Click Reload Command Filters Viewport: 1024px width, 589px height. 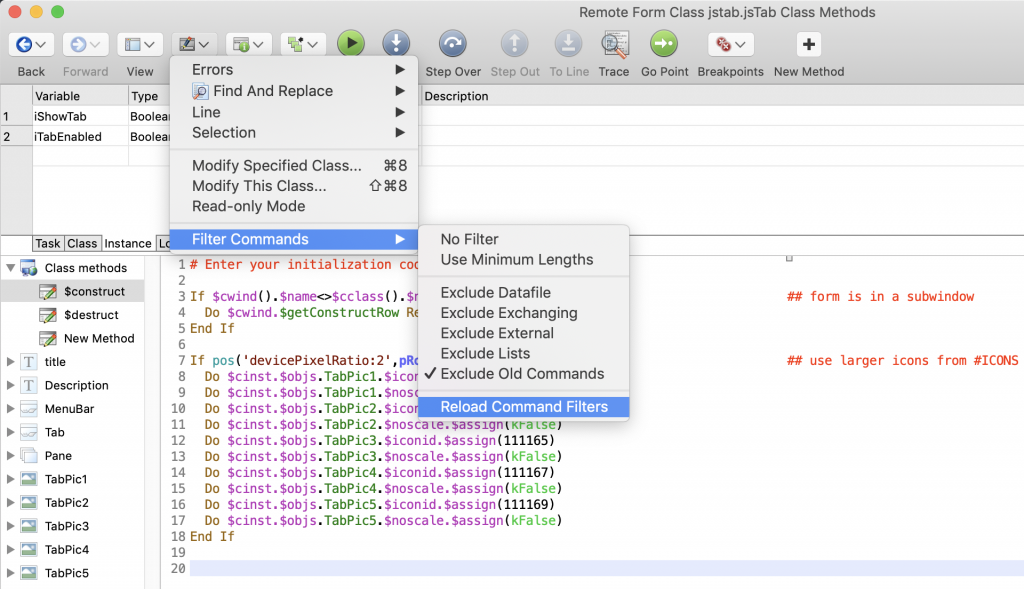[x=525, y=406]
